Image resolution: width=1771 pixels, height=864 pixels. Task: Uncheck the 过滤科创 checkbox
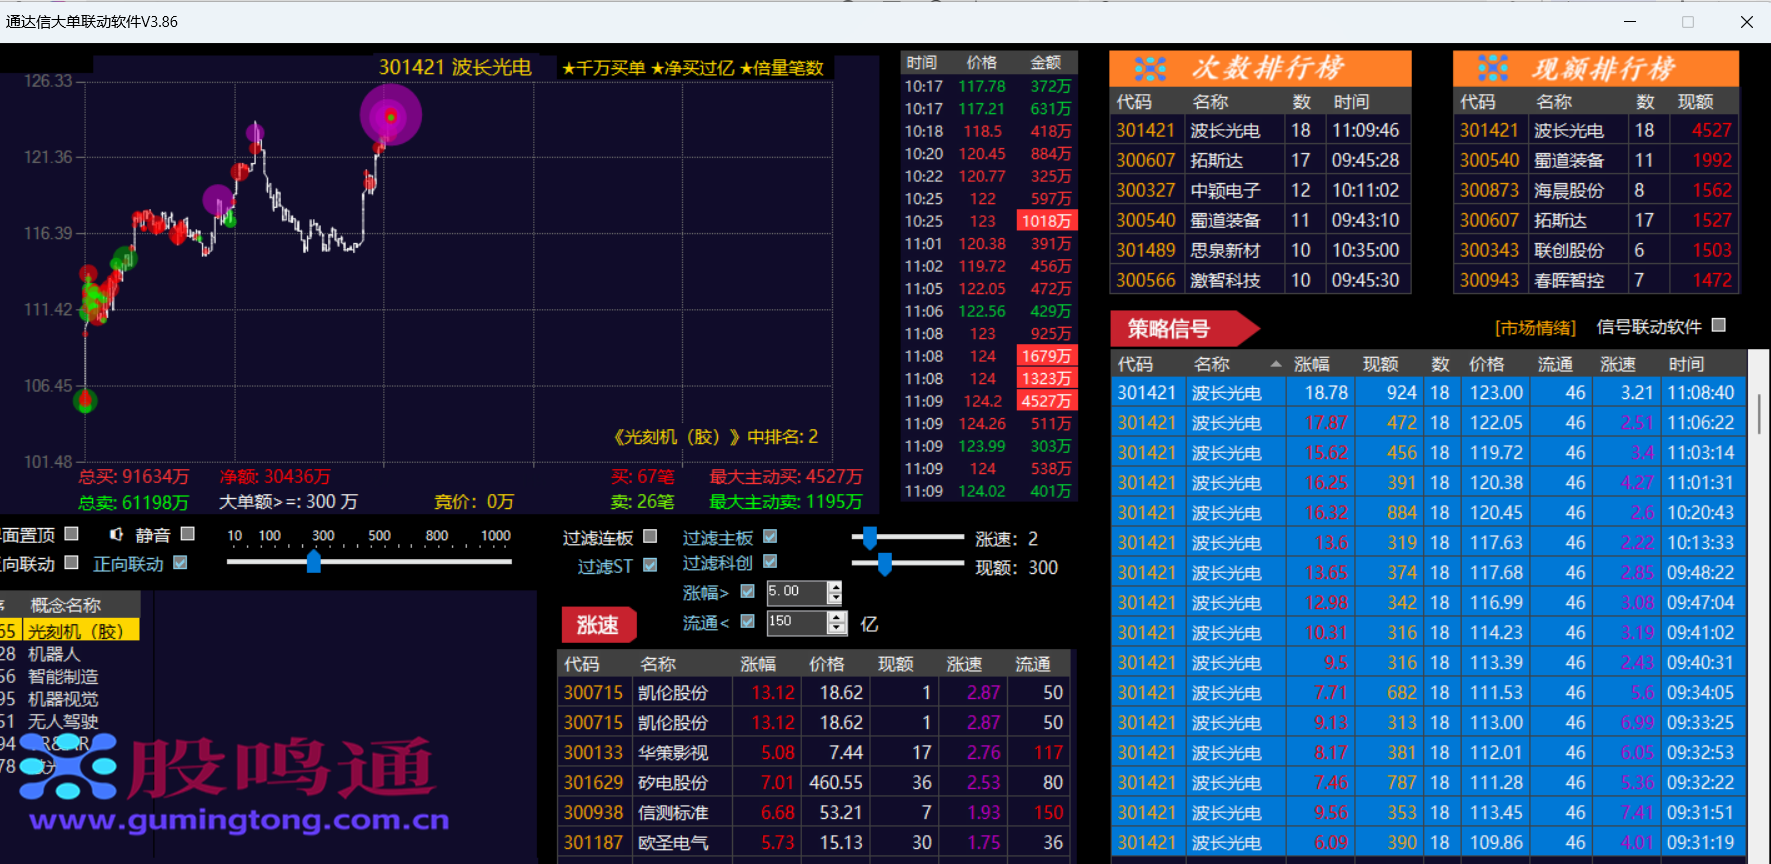770,562
